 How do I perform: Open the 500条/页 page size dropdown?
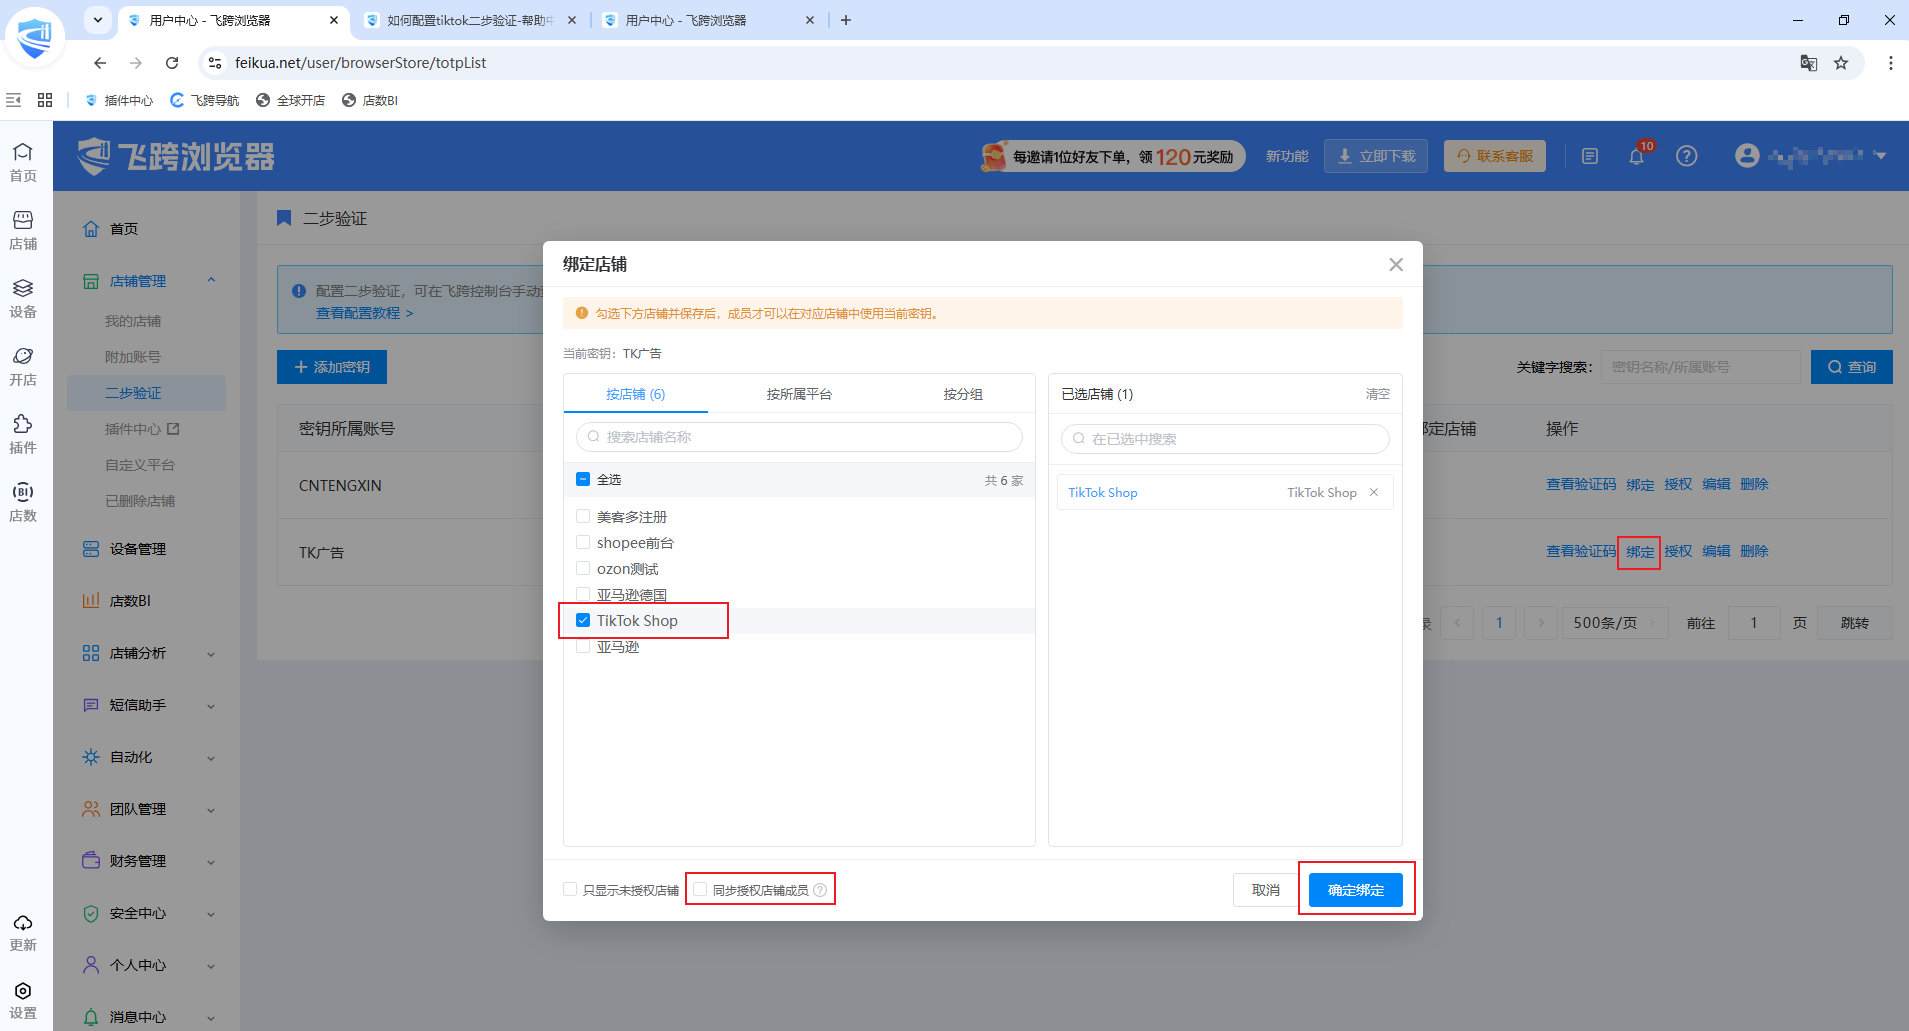(x=1616, y=623)
